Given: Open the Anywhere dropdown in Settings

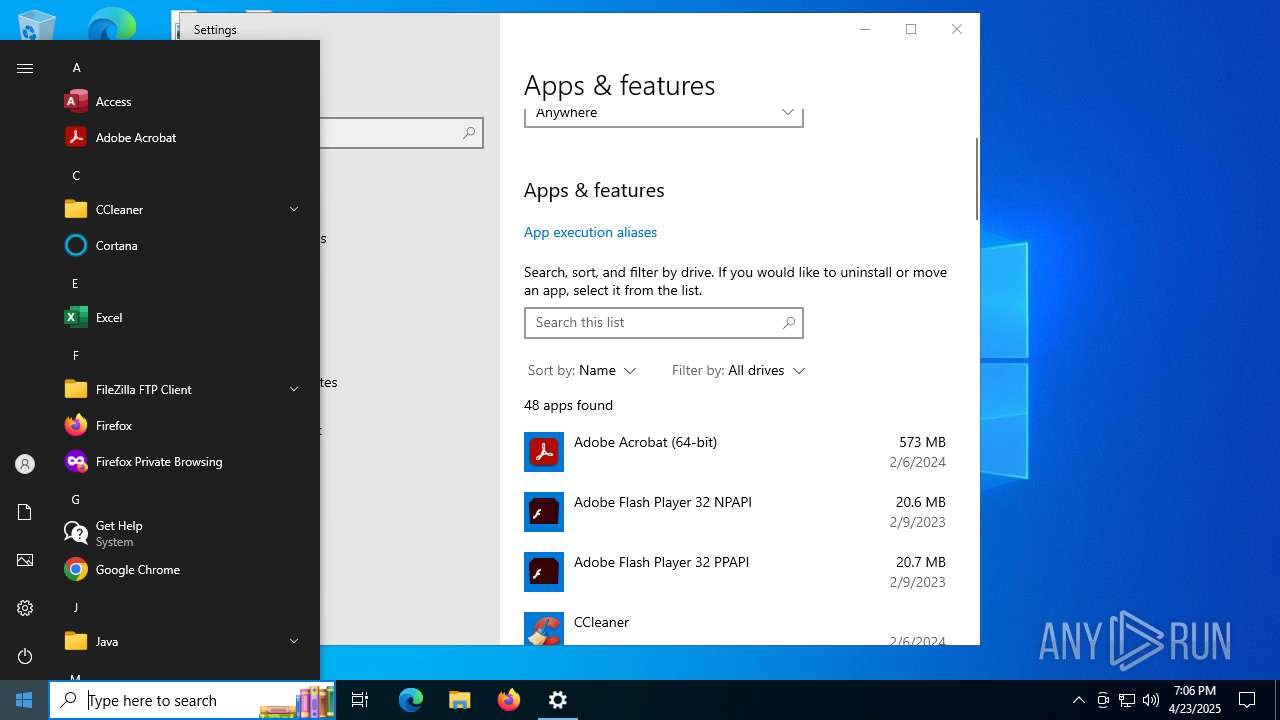Looking at the screenshot, I should pos(663,115).
